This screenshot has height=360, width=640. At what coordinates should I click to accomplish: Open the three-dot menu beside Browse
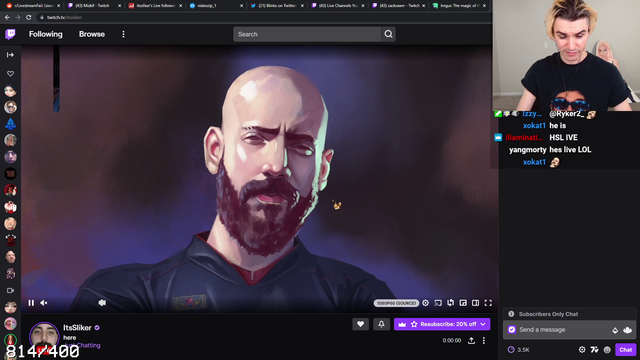click(123, 34)
